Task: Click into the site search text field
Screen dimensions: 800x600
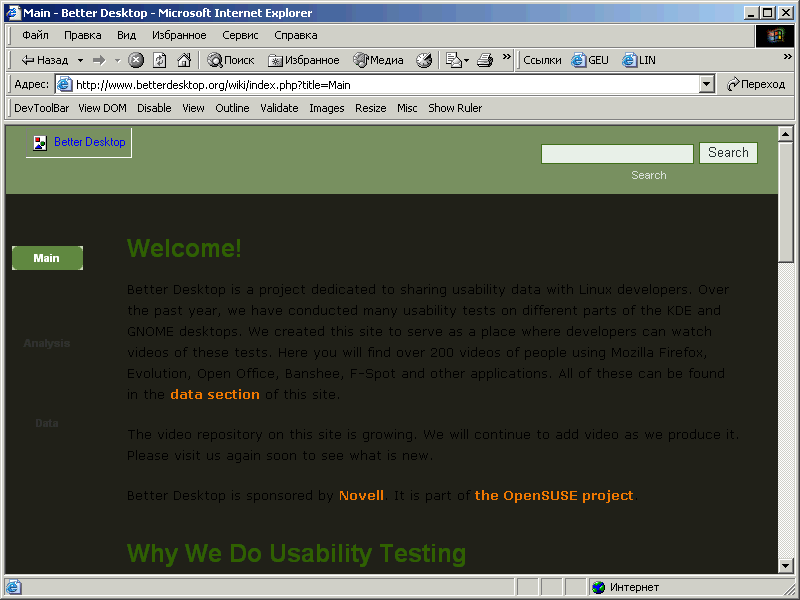Action: (617, 154)
